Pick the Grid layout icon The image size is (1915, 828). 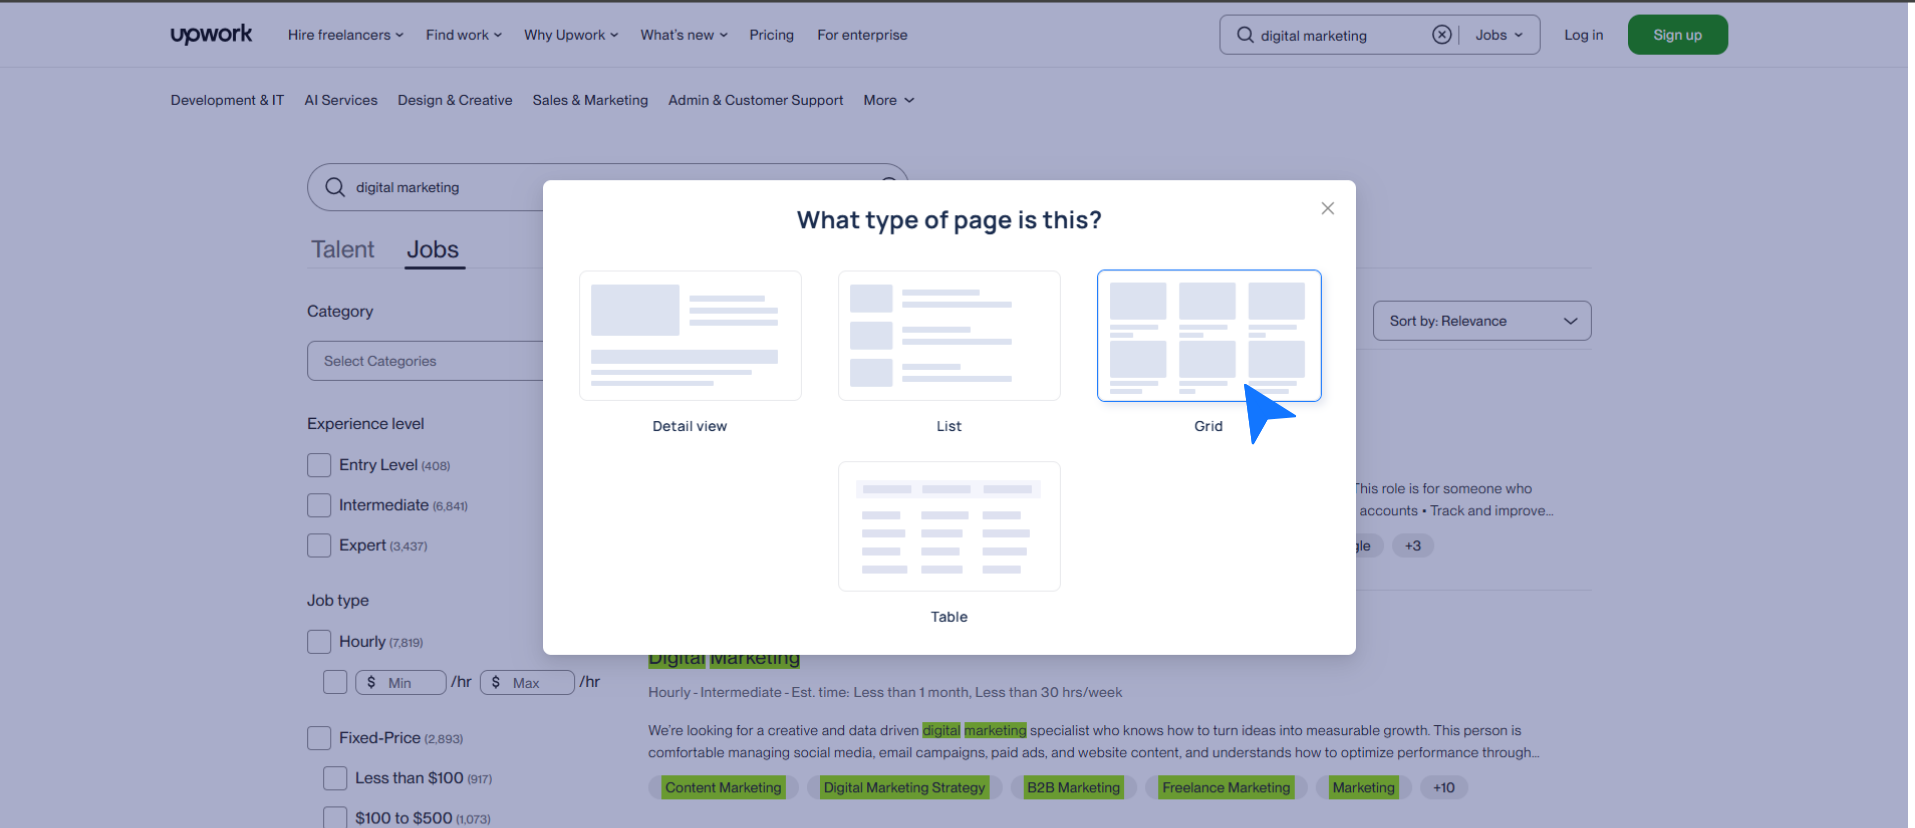point(1208,336)
